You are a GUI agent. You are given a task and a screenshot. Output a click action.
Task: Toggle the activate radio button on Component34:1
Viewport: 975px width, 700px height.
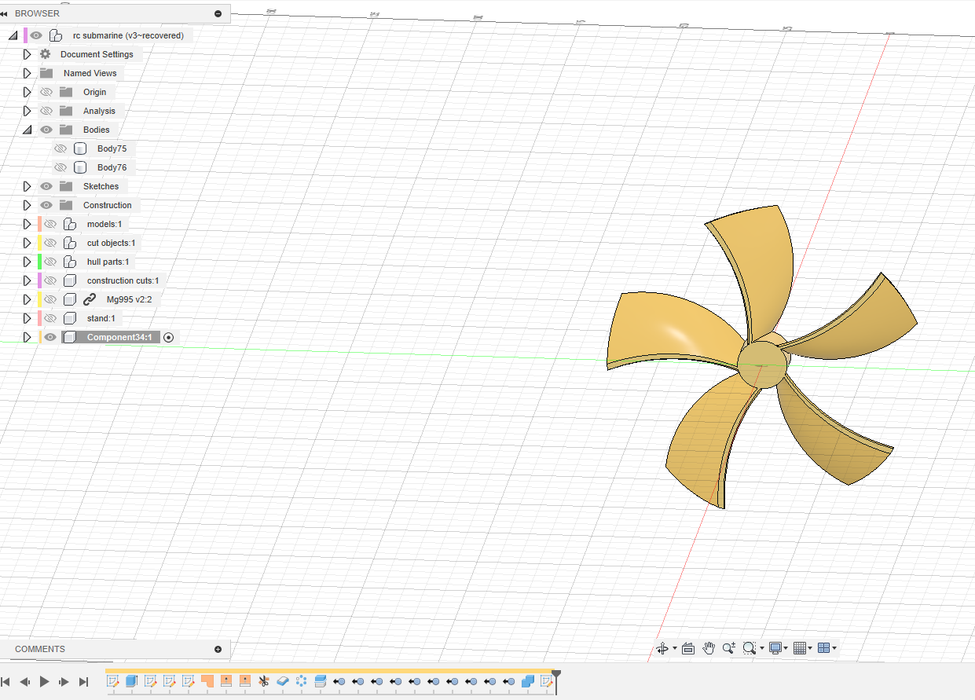[x=169, y=338]
